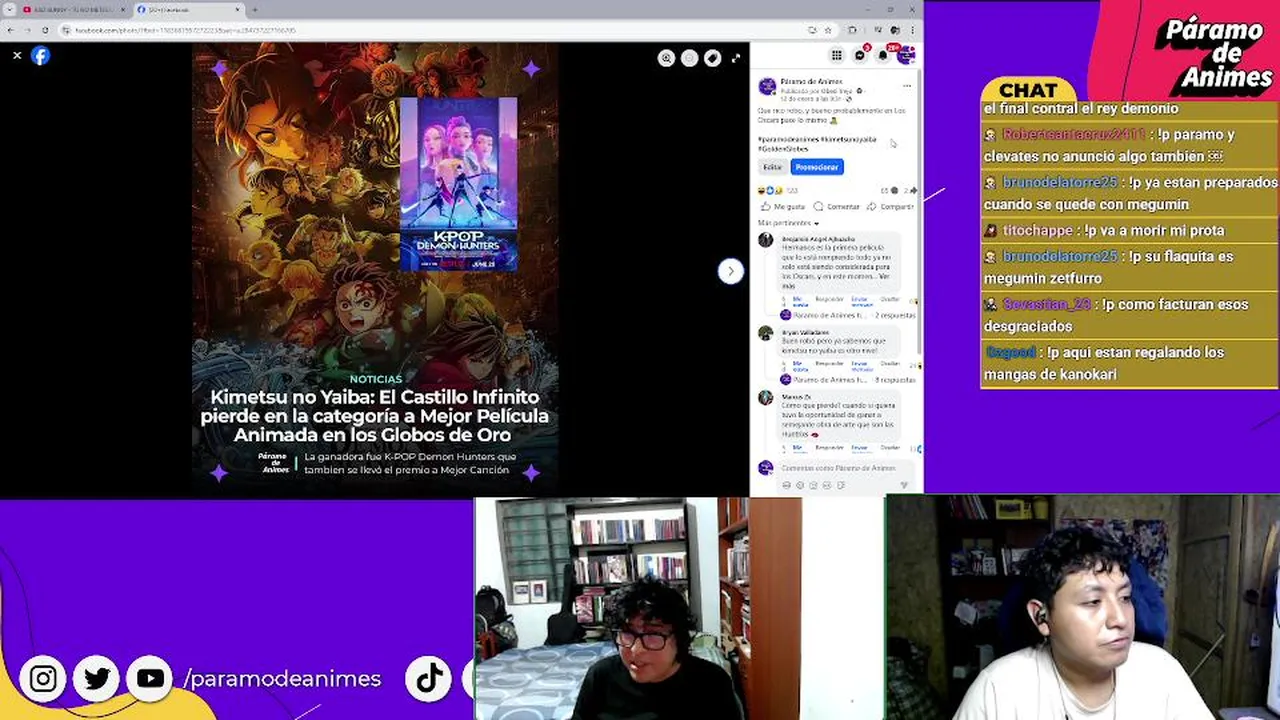Reload the page with the refresh icon

pyautogui.click(x=45, y=30)
